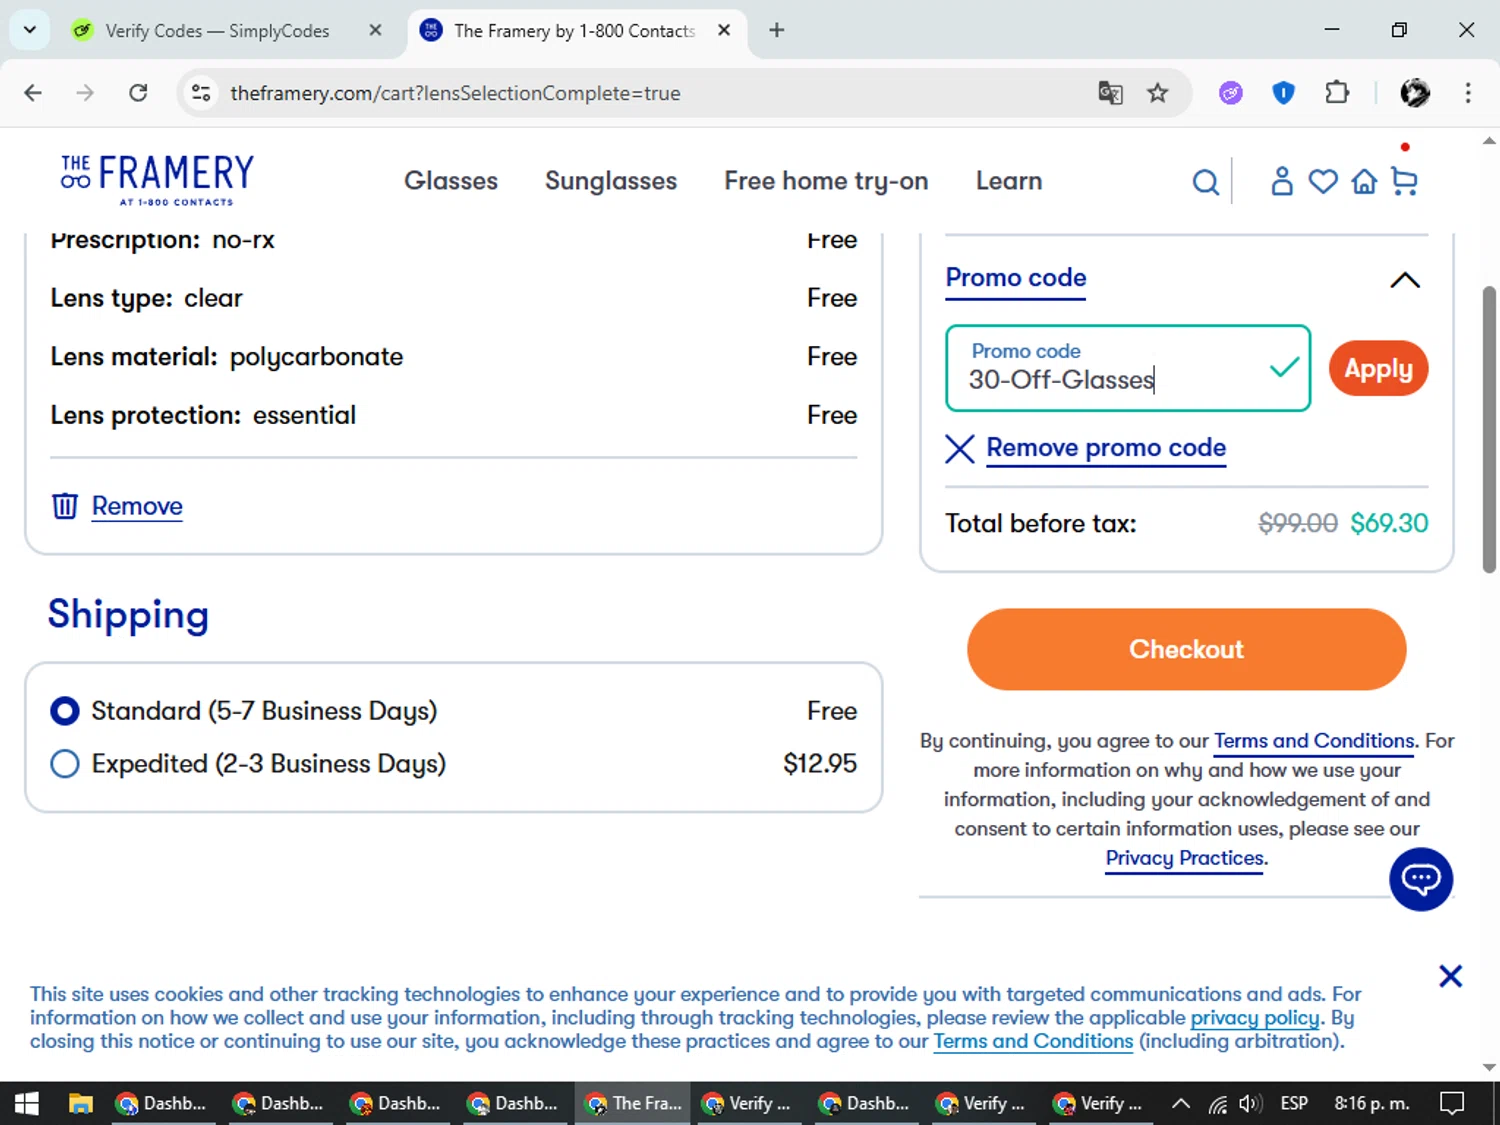Open the Chrome profile avatar

click(x=1415, y=93)
